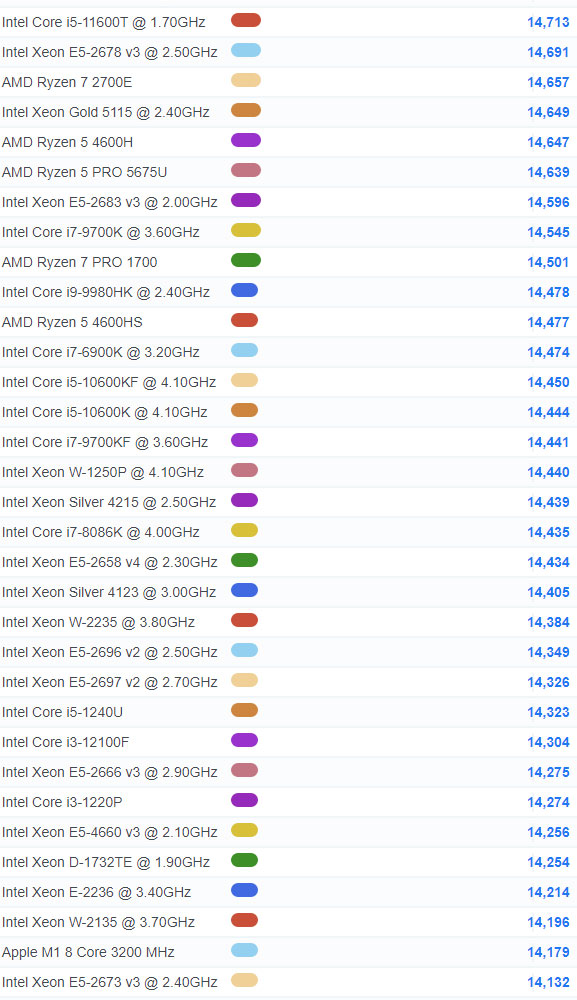The height and width of the screenshot is (1000, 577).
Task: Open the Intel Xeon Silver 4215 link
Action: coord(109,502)
